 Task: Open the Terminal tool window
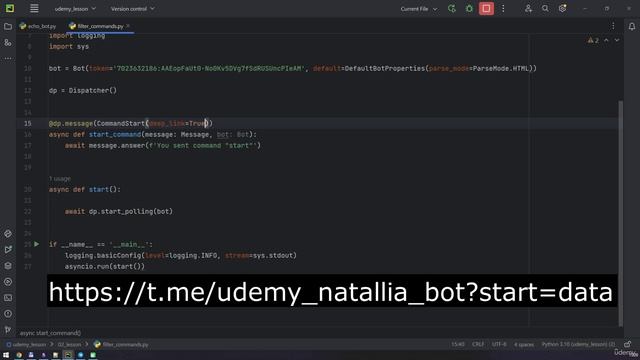[x=8, y=298]
